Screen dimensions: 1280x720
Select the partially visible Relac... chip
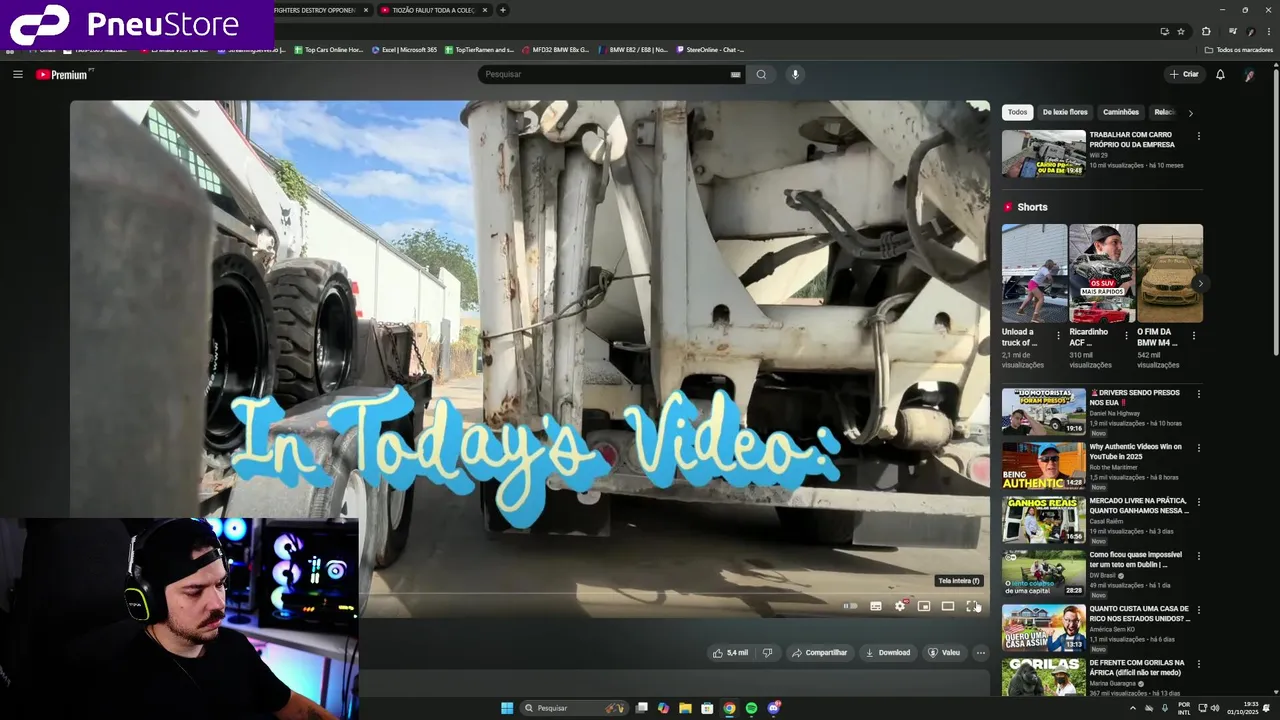1164,112
